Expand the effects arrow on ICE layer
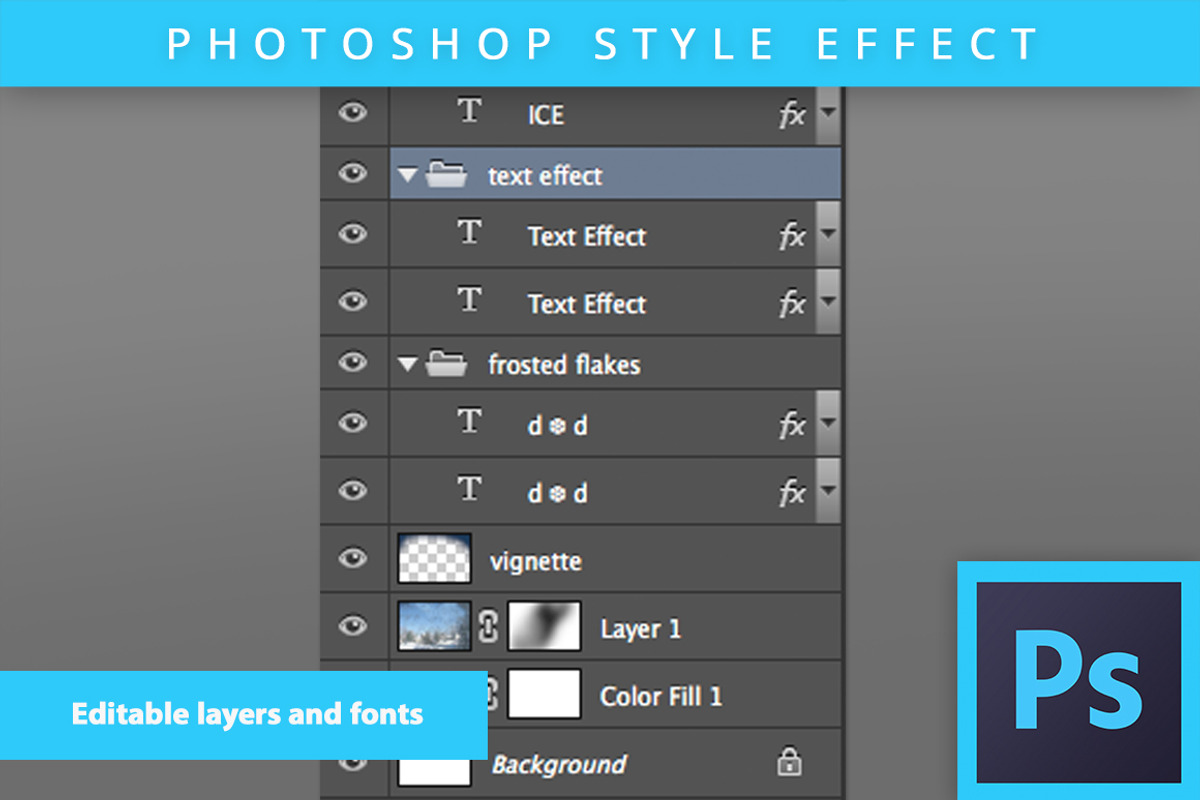 point(827,112)
